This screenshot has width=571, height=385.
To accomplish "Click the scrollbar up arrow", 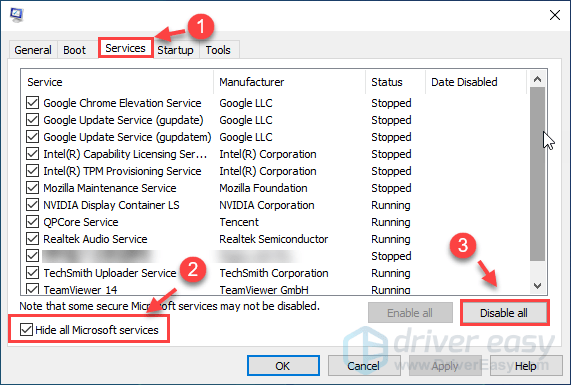I will [x=537, y=79].
